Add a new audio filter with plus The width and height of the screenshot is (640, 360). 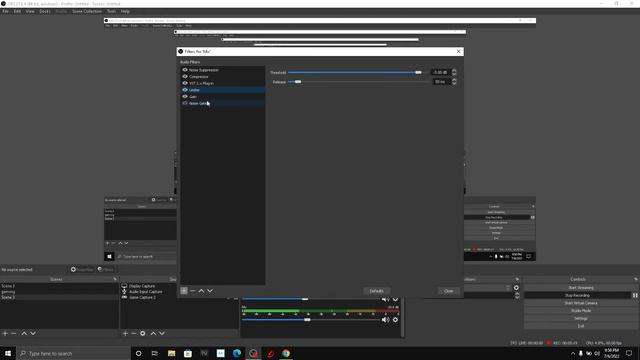pos(184,291)
